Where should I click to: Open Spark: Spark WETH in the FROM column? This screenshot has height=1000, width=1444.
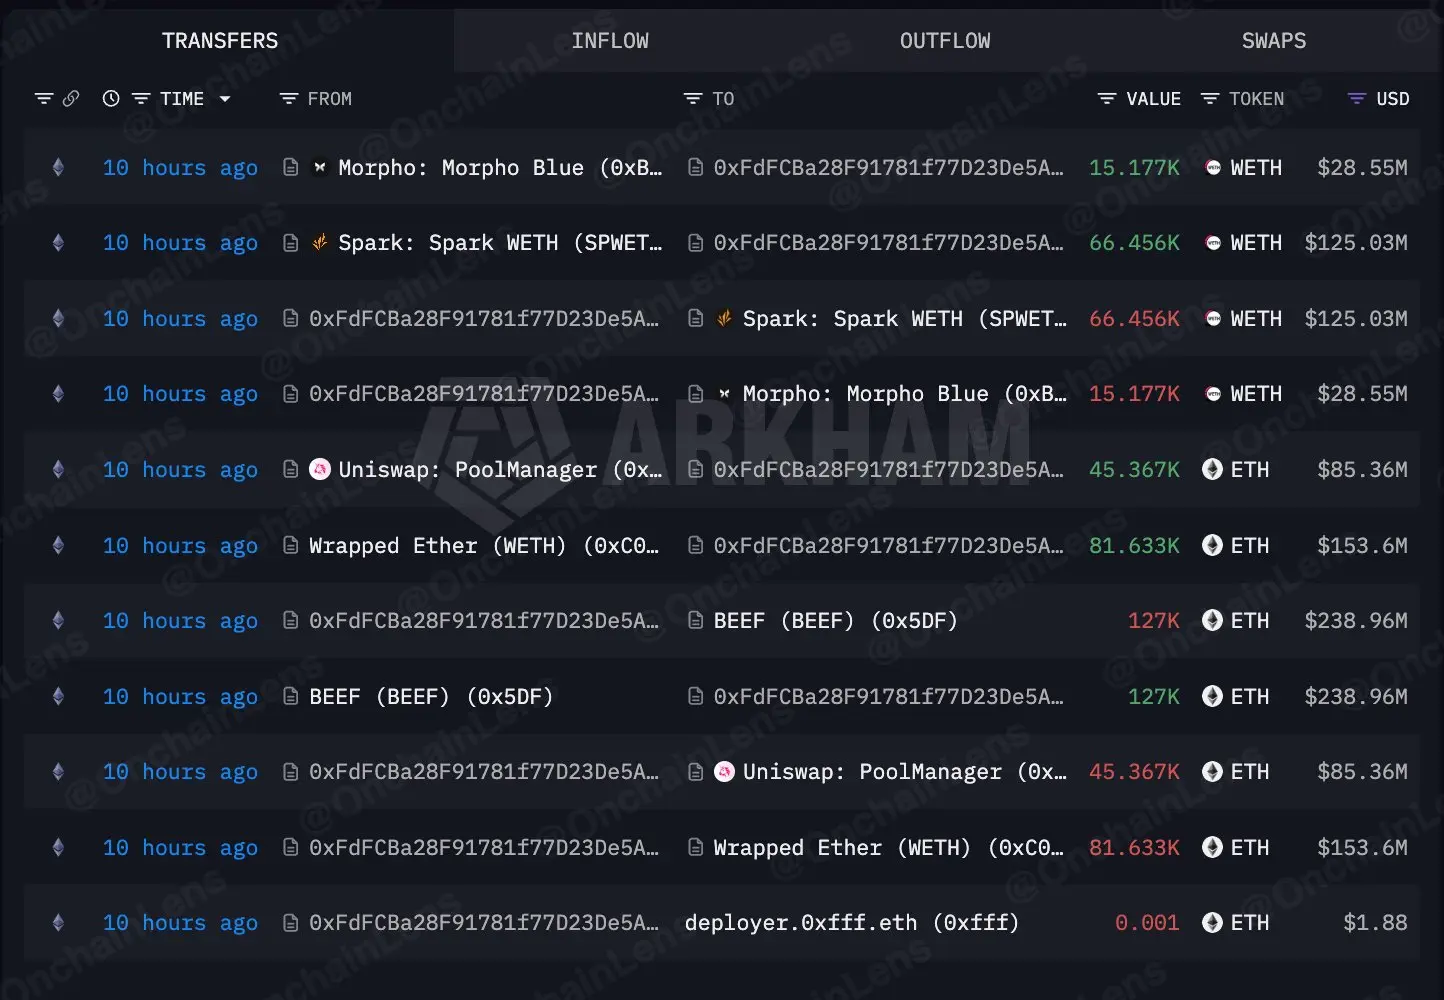click(500, 243)
